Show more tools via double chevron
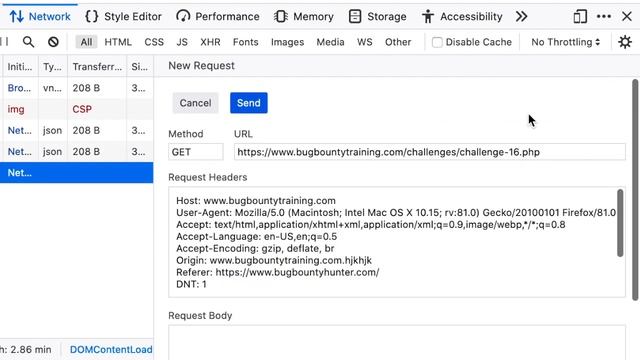 click(x=521, y=17)
